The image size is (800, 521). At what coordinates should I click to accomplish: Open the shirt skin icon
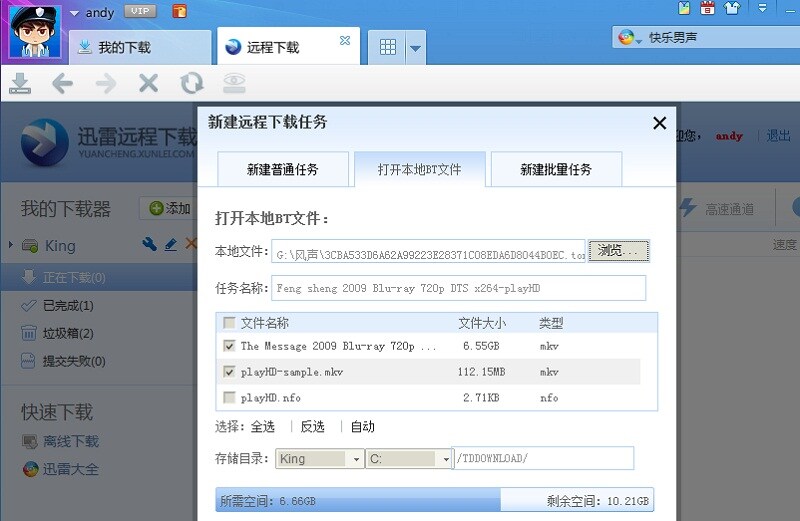point(732,8)
